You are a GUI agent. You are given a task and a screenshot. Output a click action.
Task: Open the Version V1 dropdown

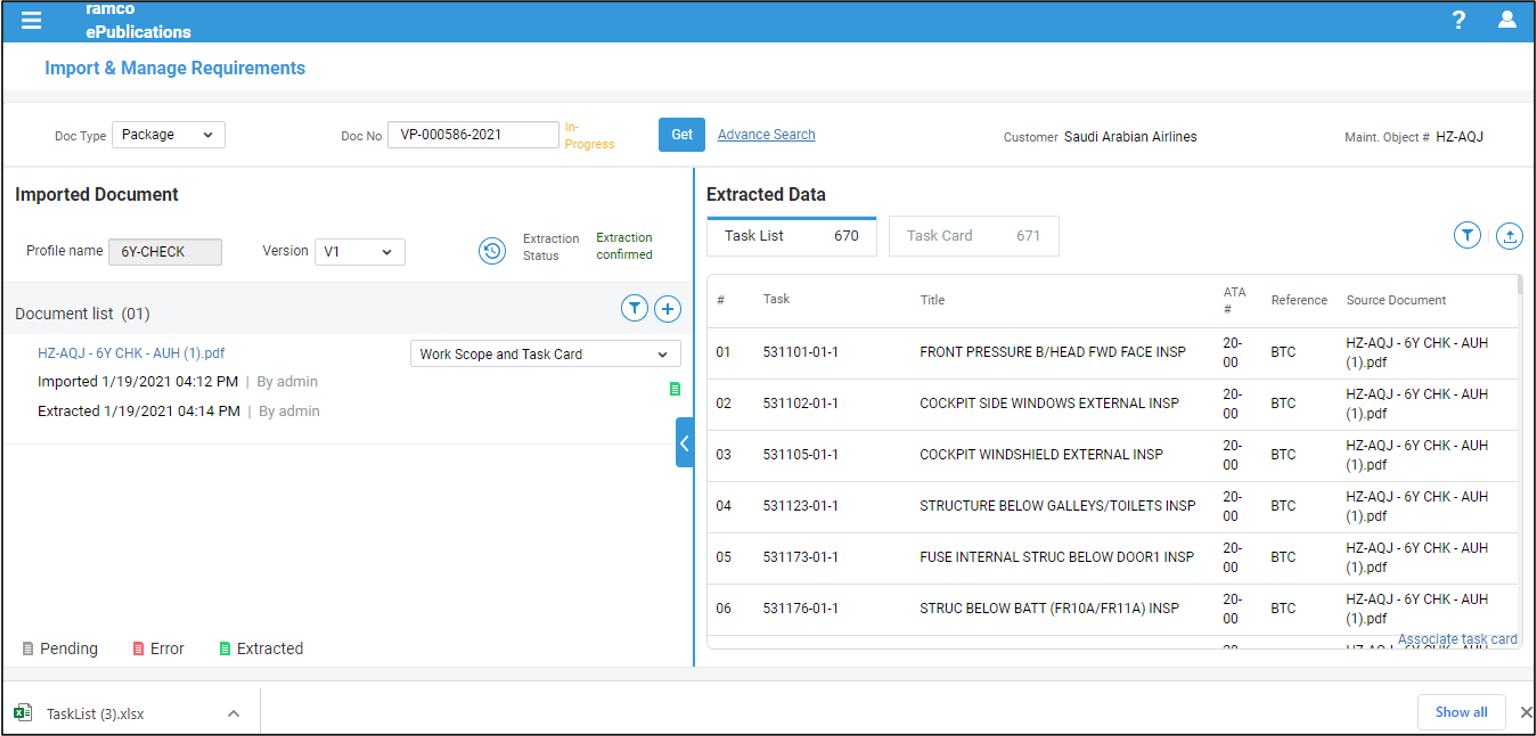[x=359, y=252]
